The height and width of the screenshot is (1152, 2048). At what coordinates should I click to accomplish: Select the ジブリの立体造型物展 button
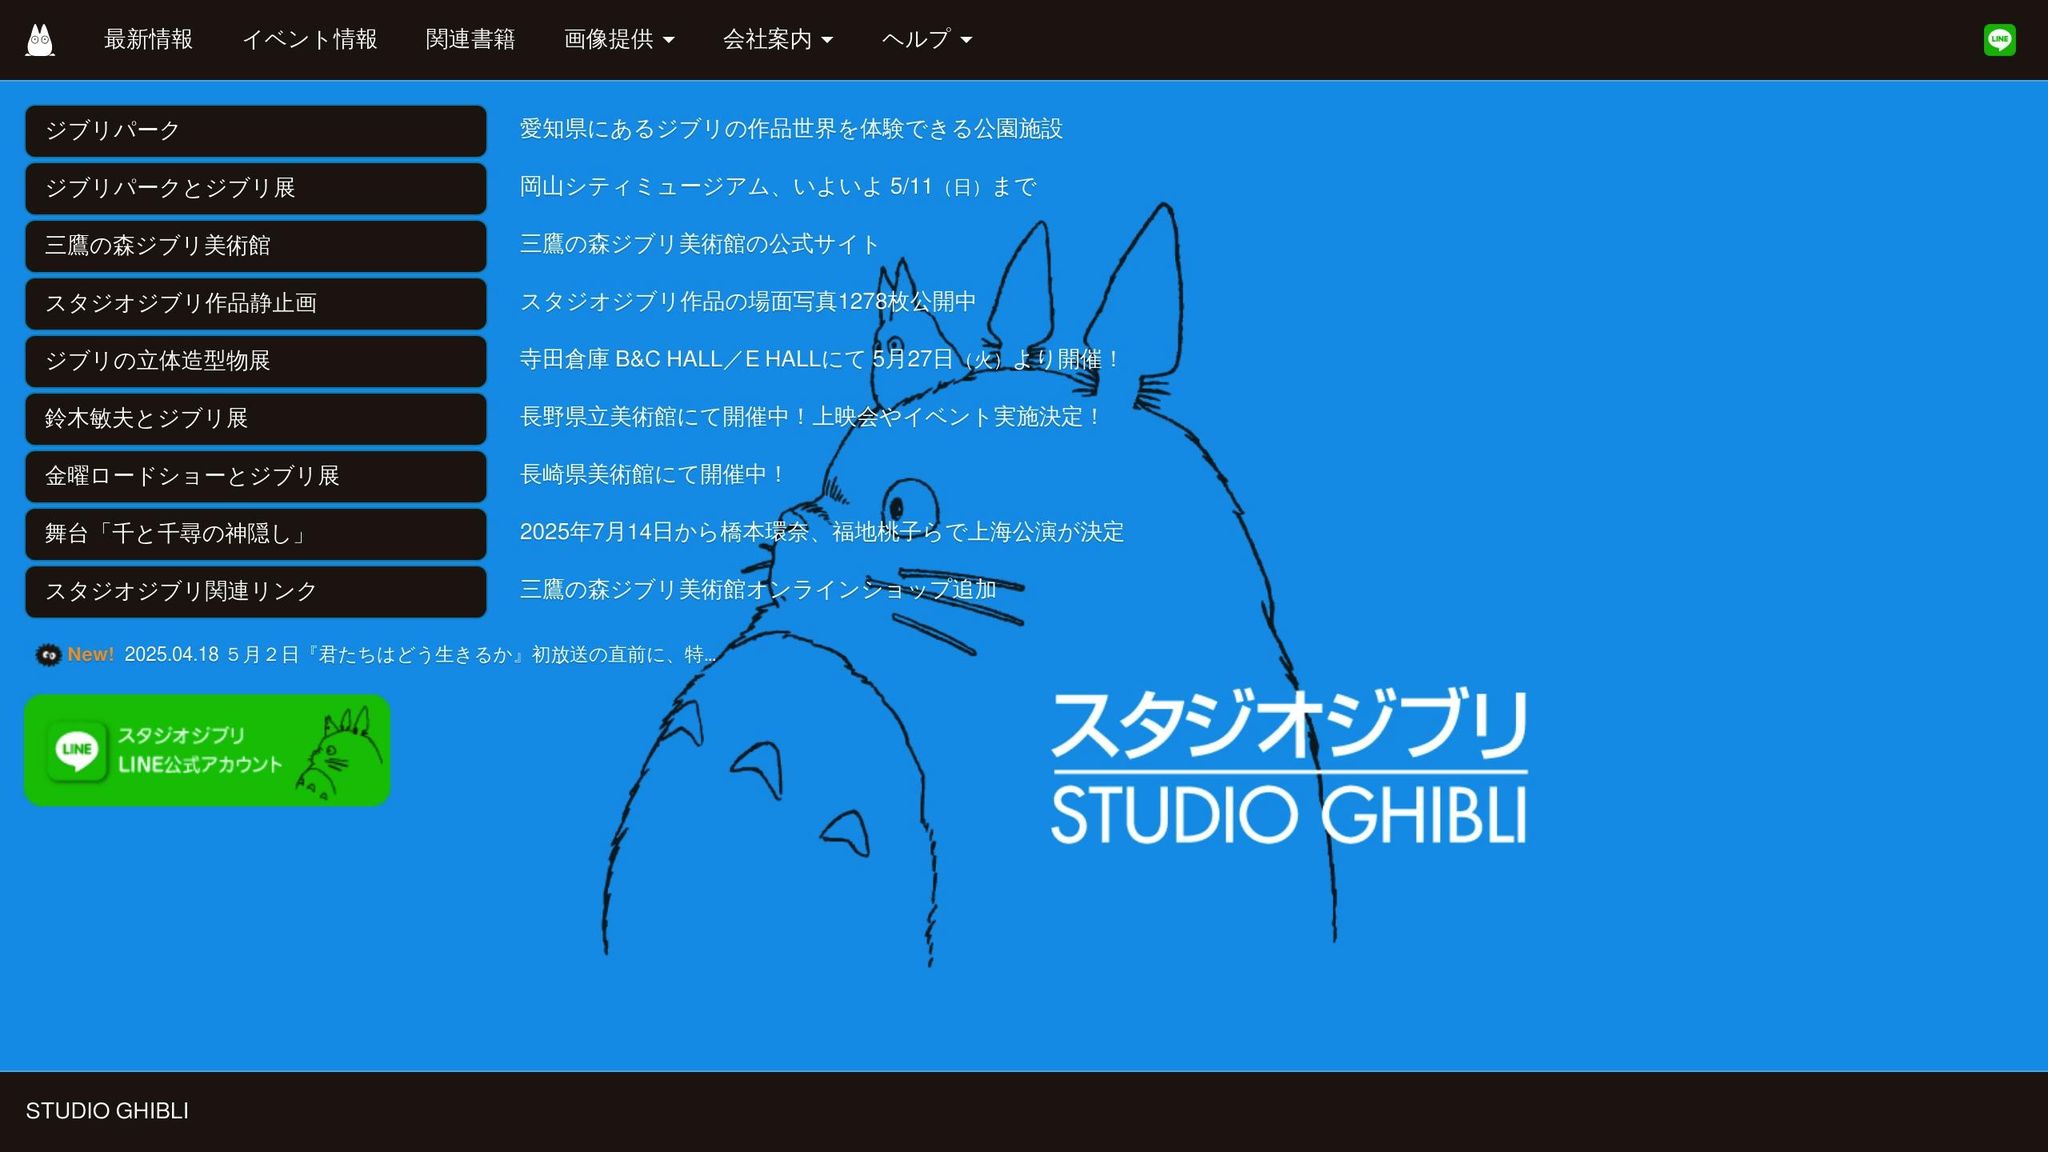(256, 361)
